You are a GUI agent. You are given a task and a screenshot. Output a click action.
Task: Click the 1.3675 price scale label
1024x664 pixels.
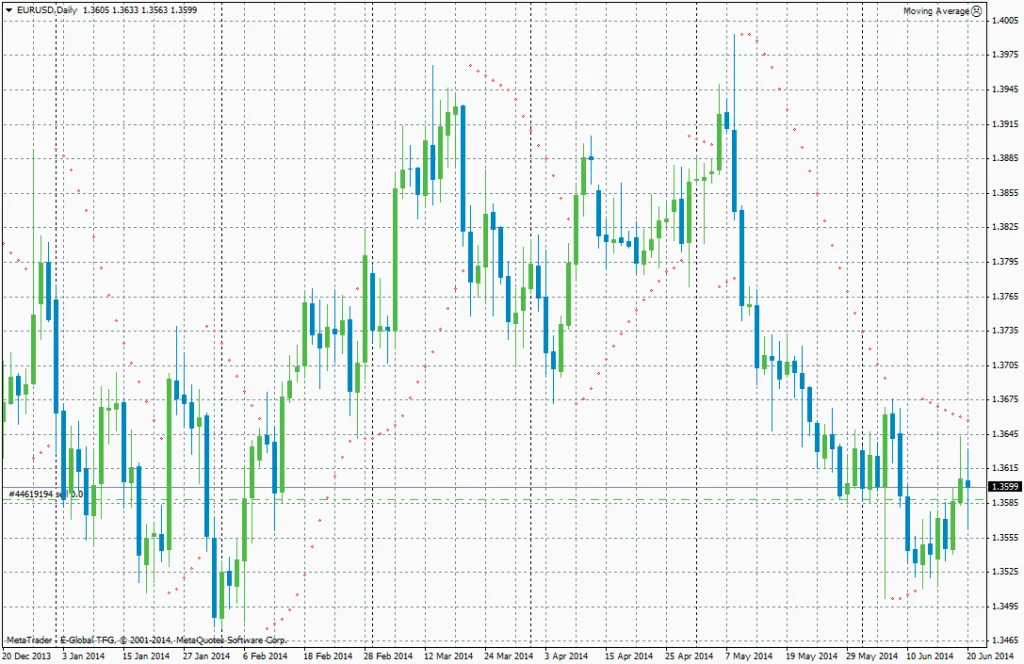point(1005,399)
